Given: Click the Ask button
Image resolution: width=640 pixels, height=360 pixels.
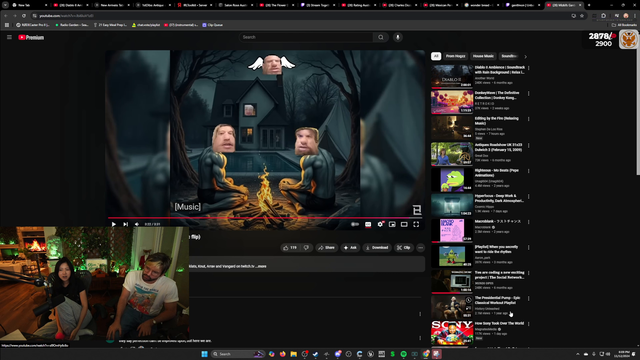Looking at the screenshot, I should (350, 247).
